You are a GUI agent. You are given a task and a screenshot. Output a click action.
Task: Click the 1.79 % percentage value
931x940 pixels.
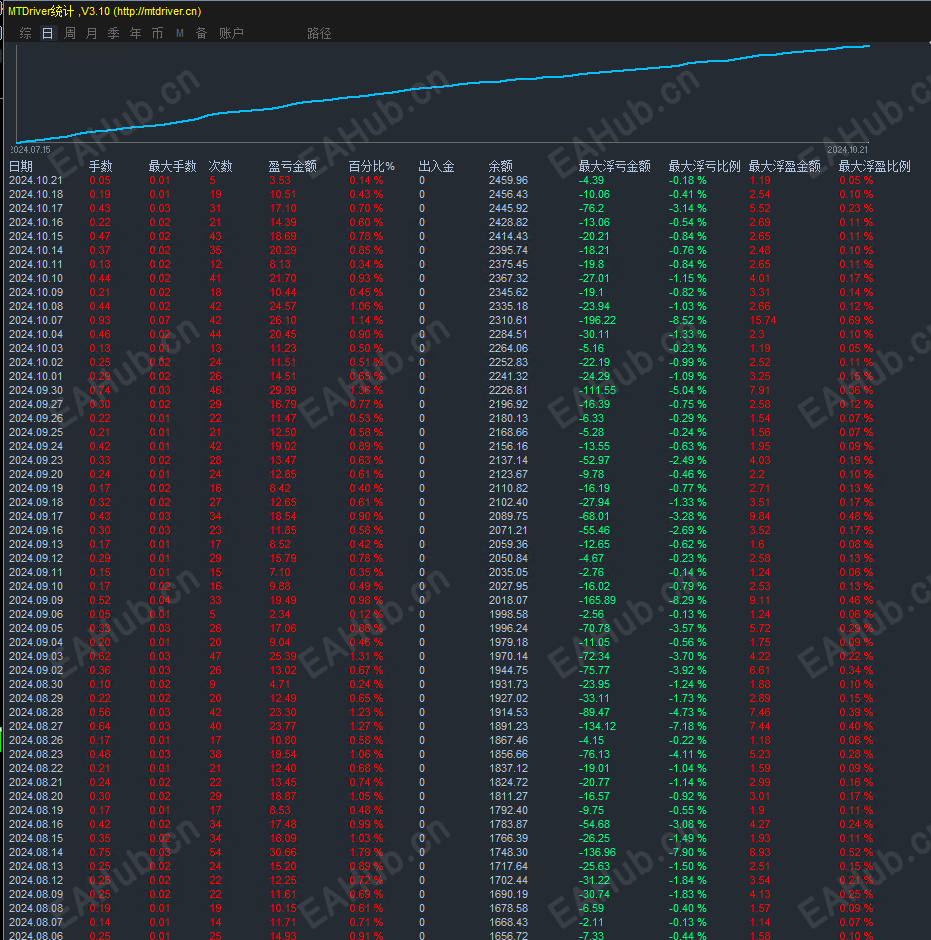pyautogui.click(x=366, y=852)
